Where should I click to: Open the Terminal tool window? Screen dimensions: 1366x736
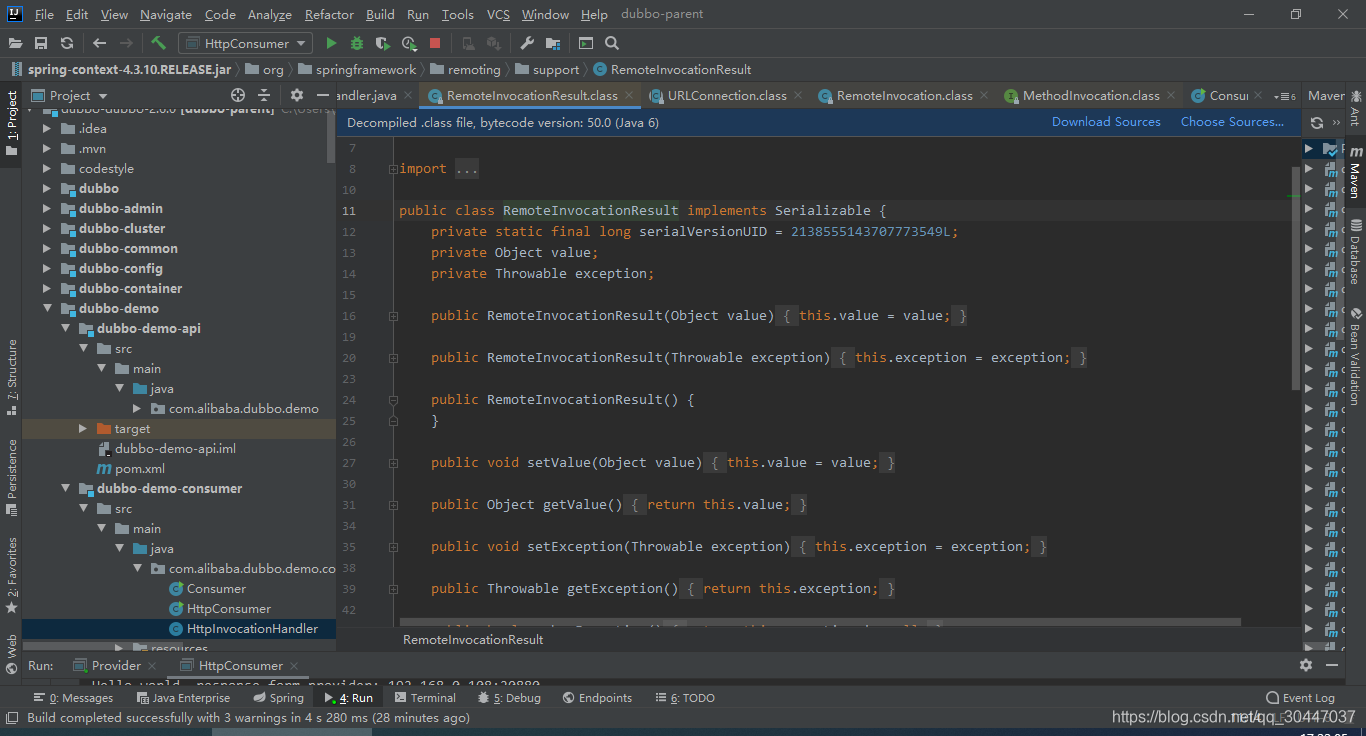click(x=424, y=698)
